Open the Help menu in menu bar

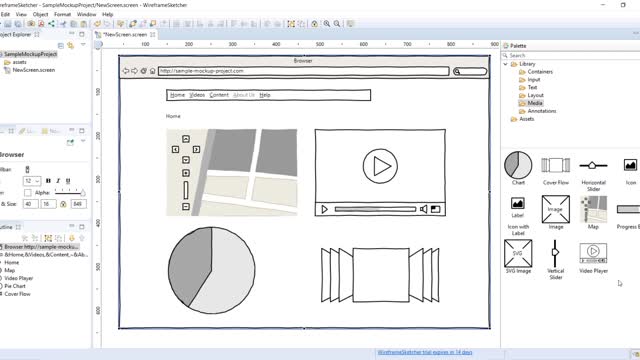[x=107, y=14]
